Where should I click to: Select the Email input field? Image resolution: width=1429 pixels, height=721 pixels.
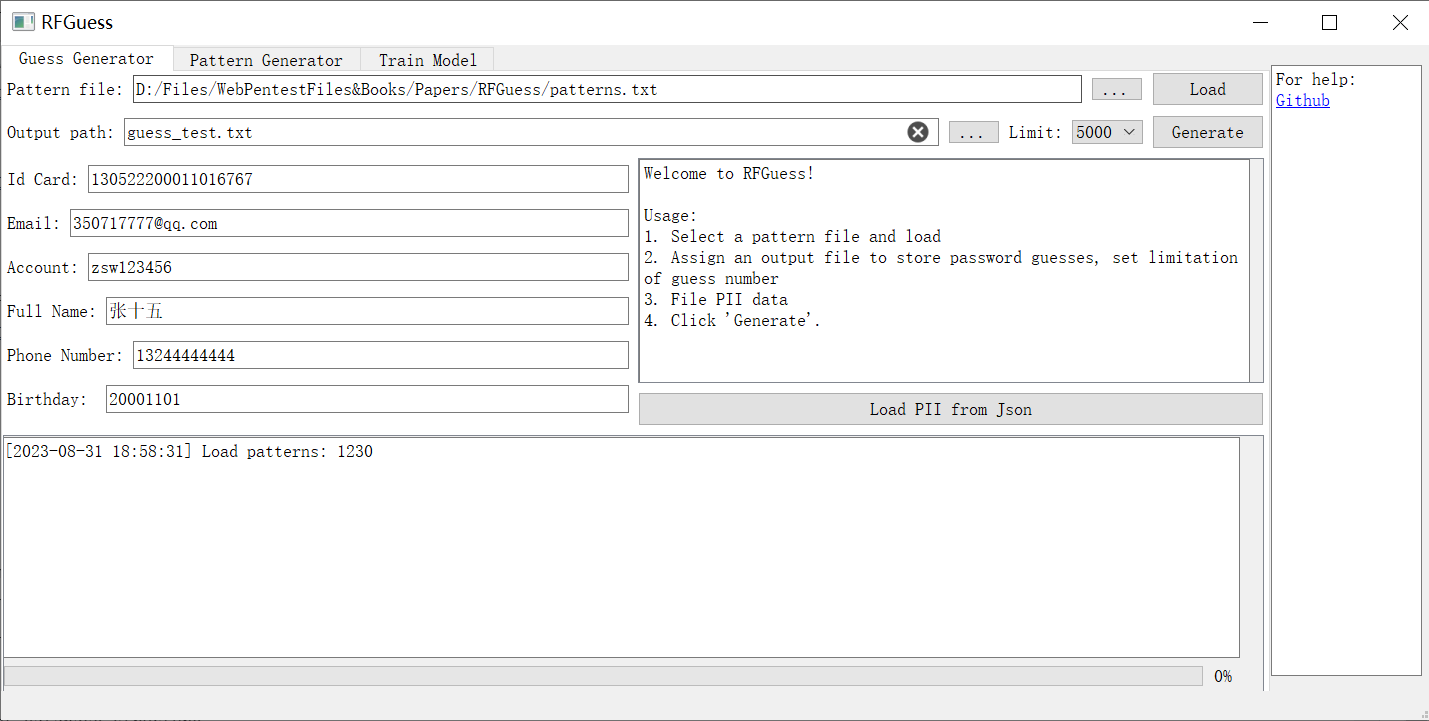coord(349,223)
